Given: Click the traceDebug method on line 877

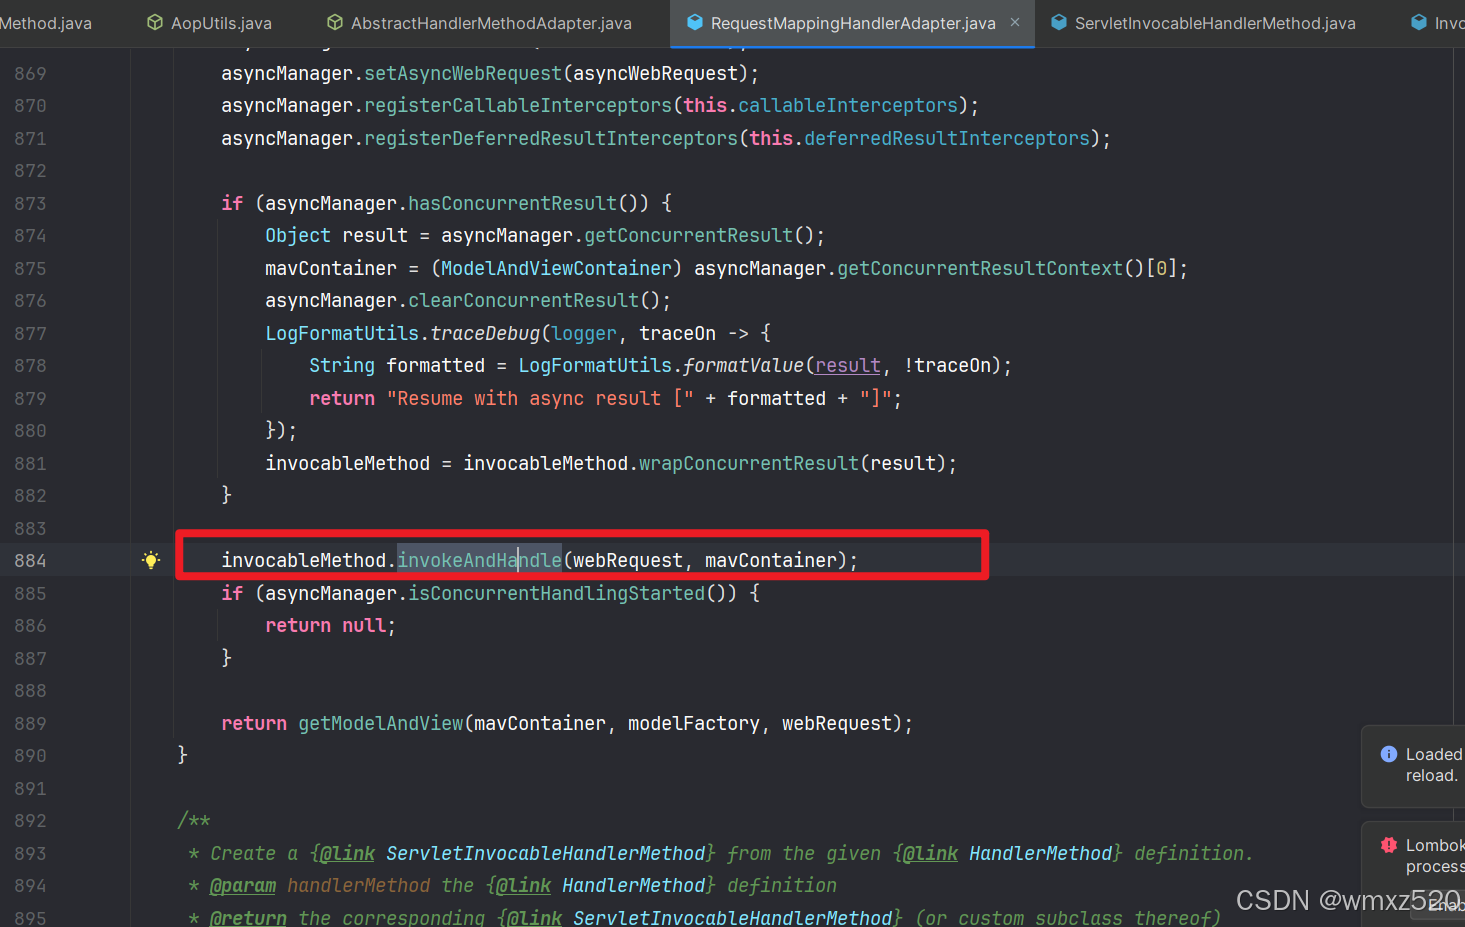Looking at the screenshot, I should pyautogui.click(x=486, y=334).
